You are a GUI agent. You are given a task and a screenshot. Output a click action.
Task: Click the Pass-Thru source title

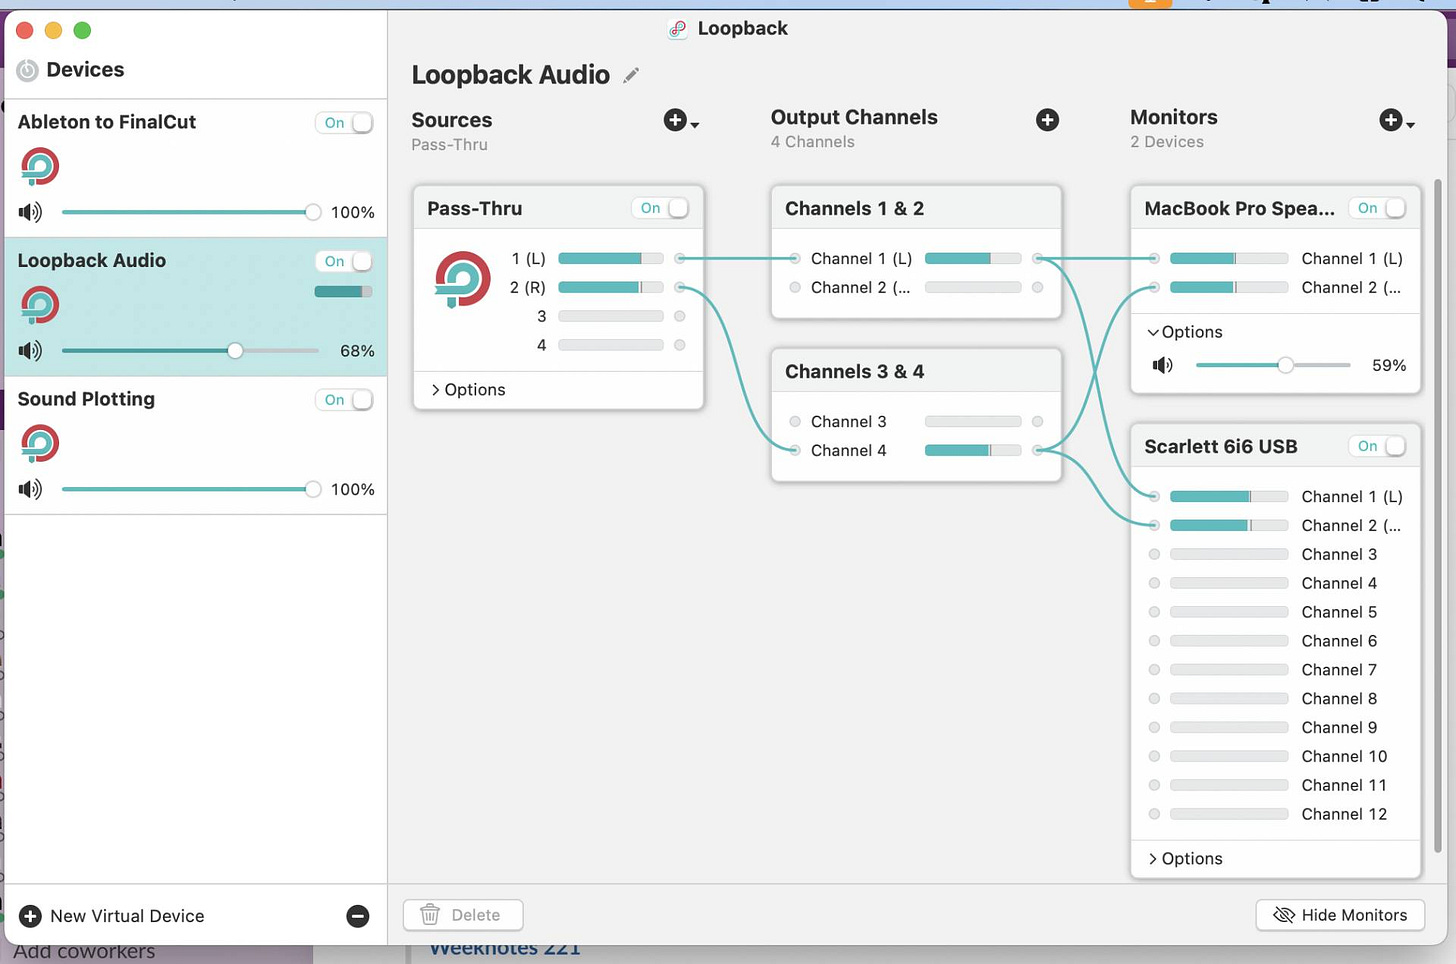coord(475,208)
